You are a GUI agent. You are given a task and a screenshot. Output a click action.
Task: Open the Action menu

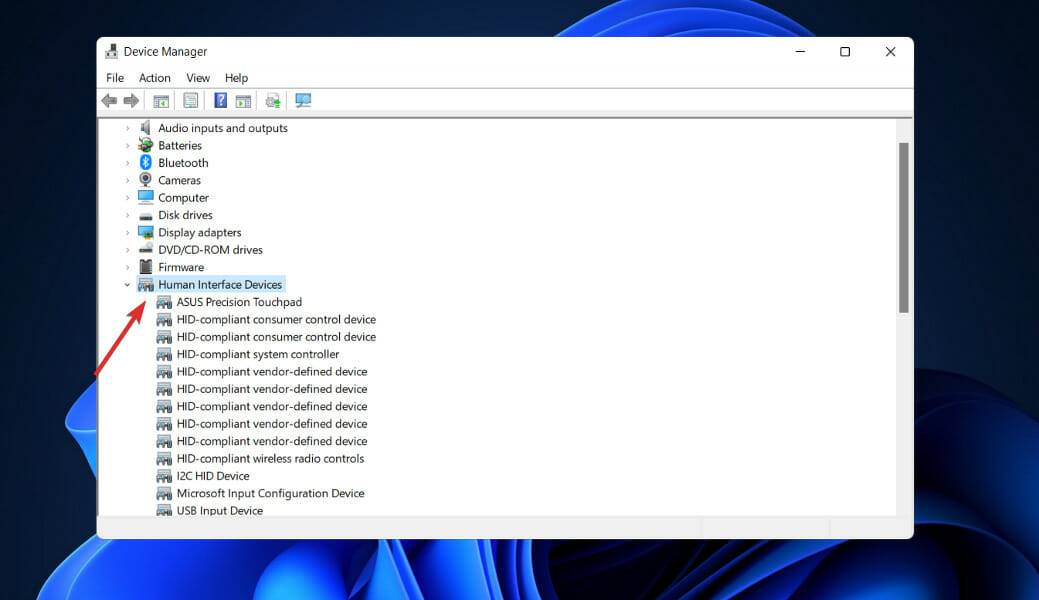coord(155,78)
